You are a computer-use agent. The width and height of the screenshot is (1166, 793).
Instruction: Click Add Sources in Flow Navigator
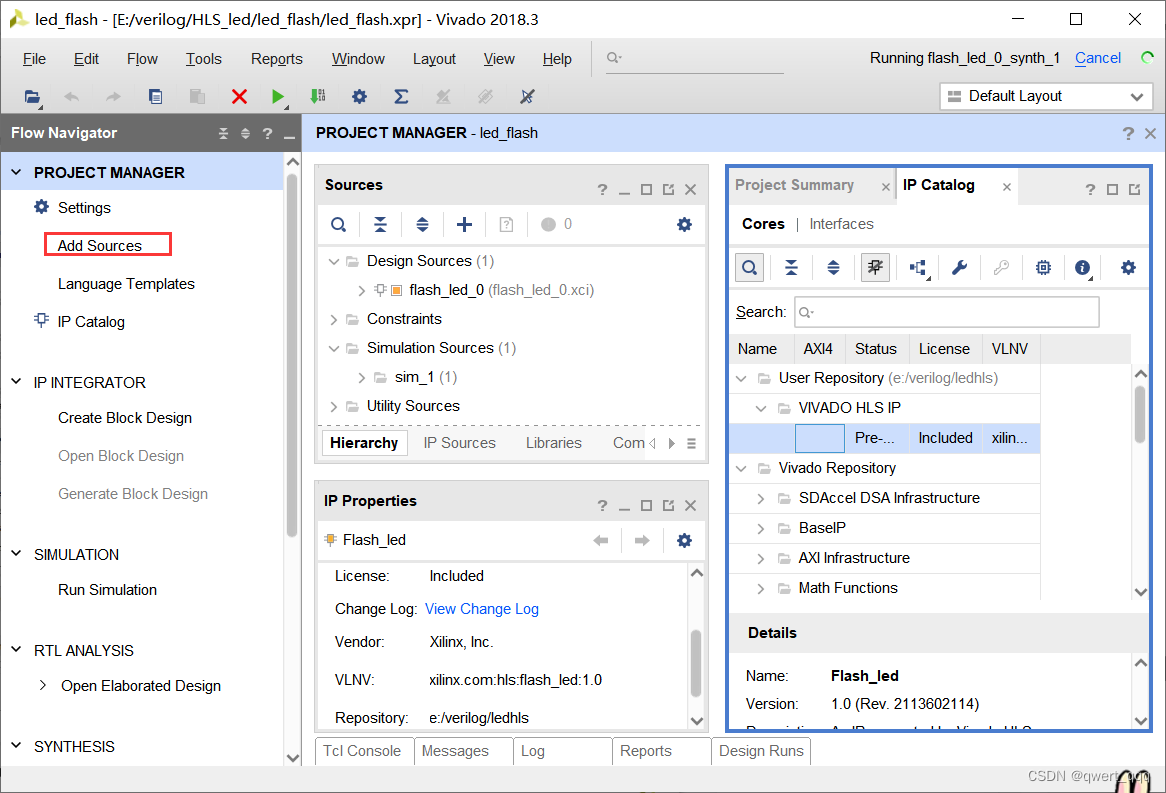coord(100,245)
